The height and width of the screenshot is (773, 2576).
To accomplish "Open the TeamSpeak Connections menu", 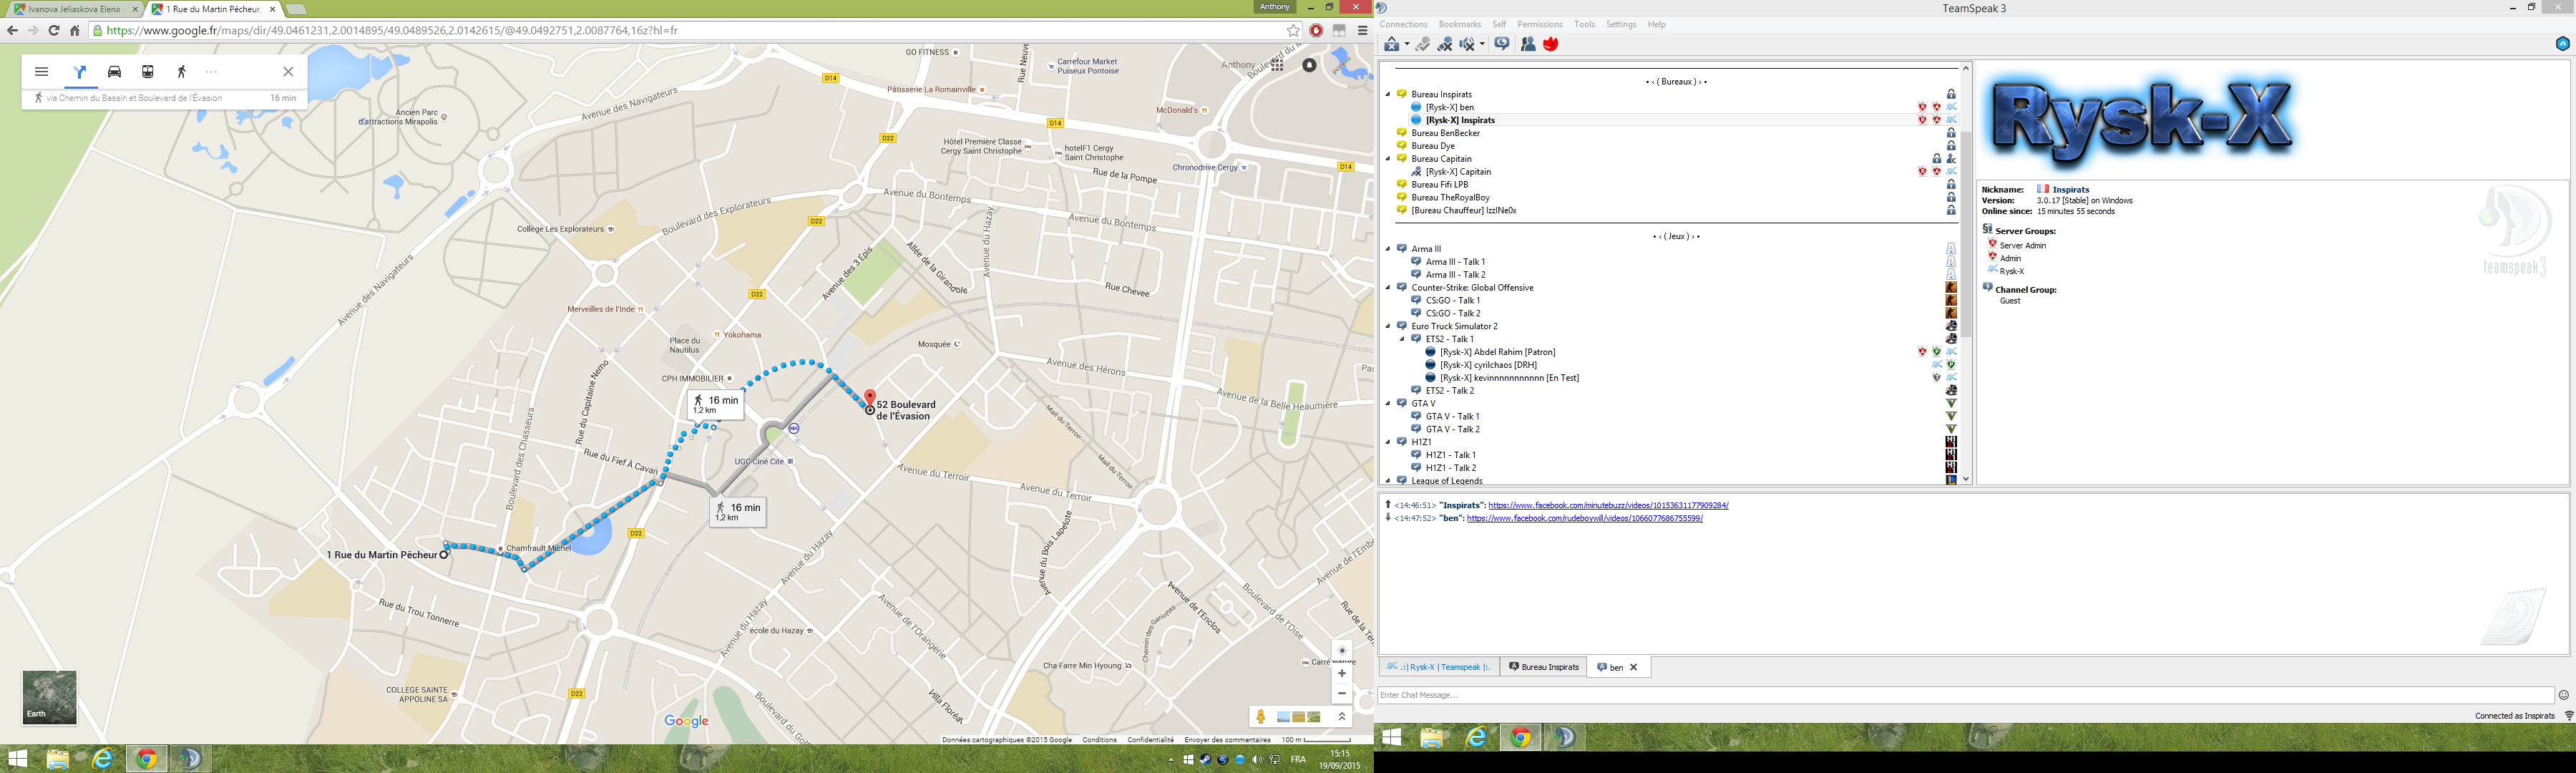I will pyautogui.click(x=1403, y=24).
